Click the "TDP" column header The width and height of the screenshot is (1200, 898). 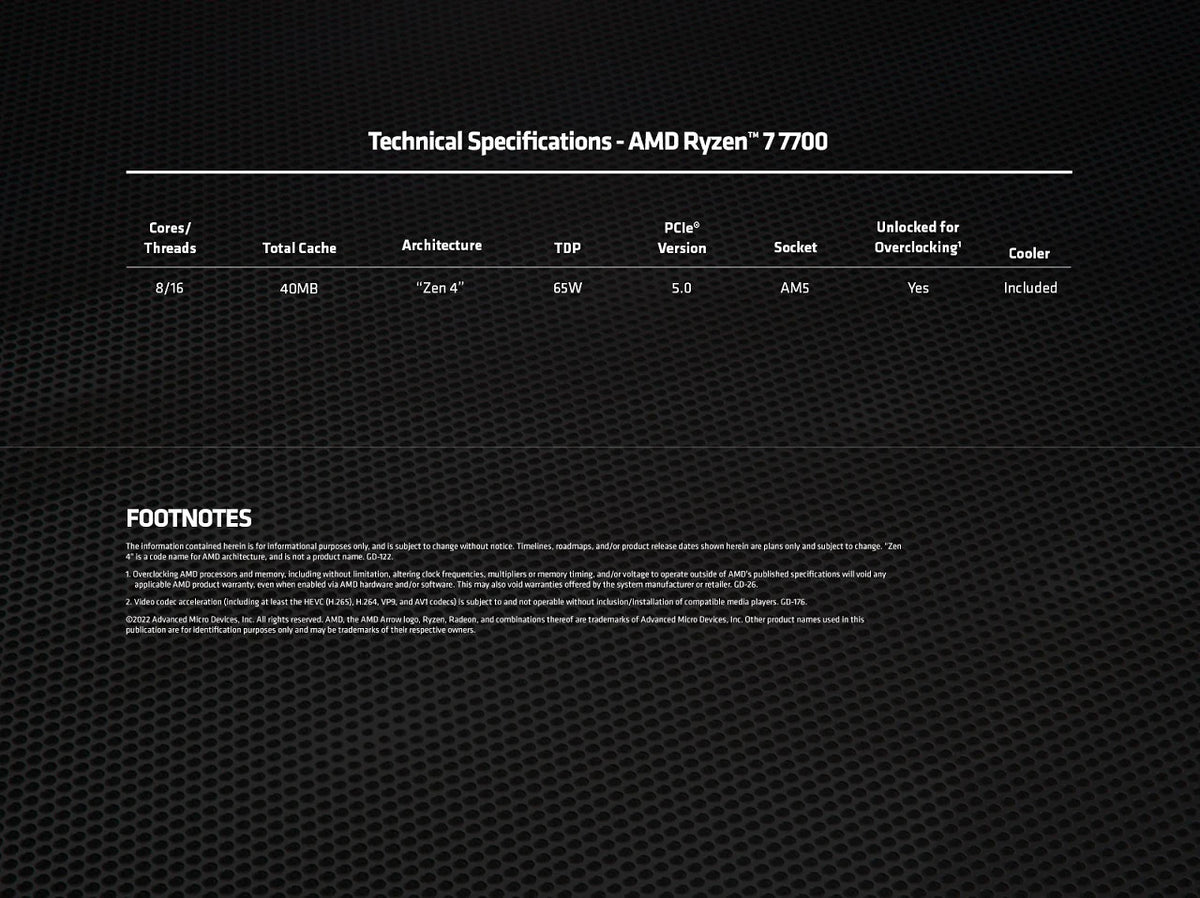(567, 248)
